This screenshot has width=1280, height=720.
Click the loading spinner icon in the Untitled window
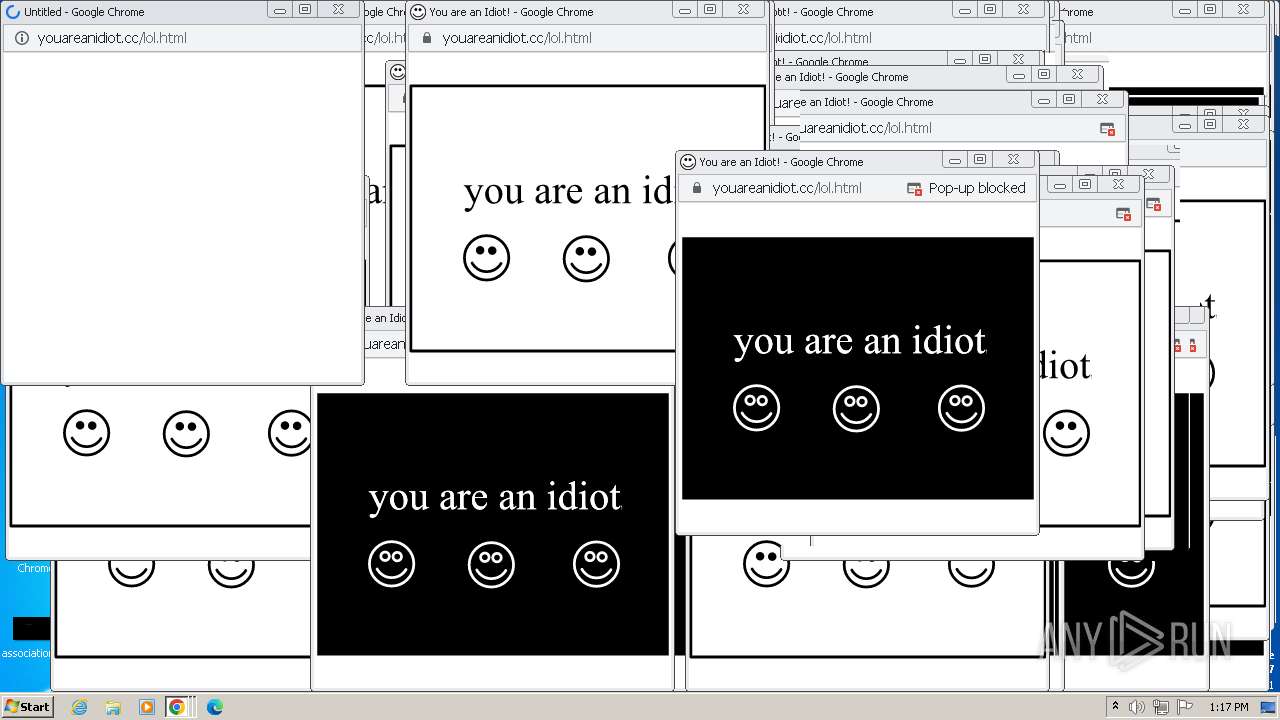(x=13, y=12)
